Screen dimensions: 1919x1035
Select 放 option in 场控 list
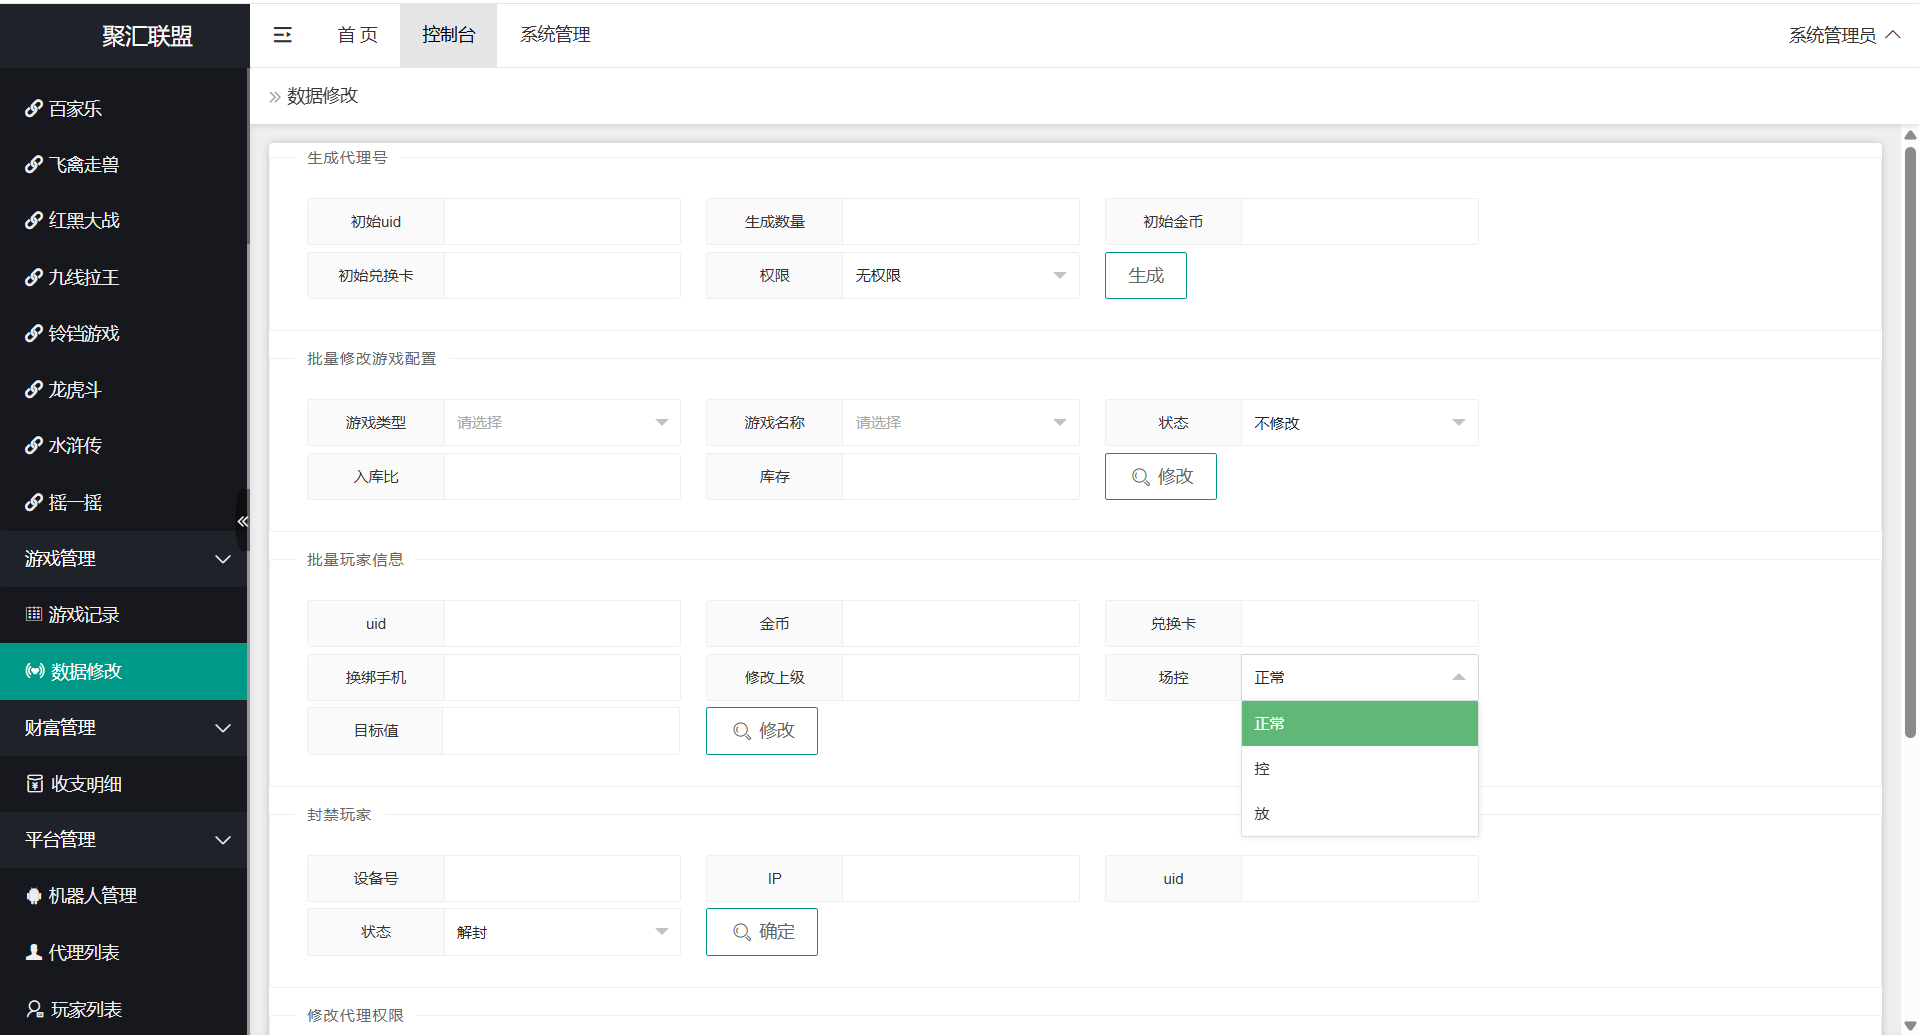click(1359, 814)
